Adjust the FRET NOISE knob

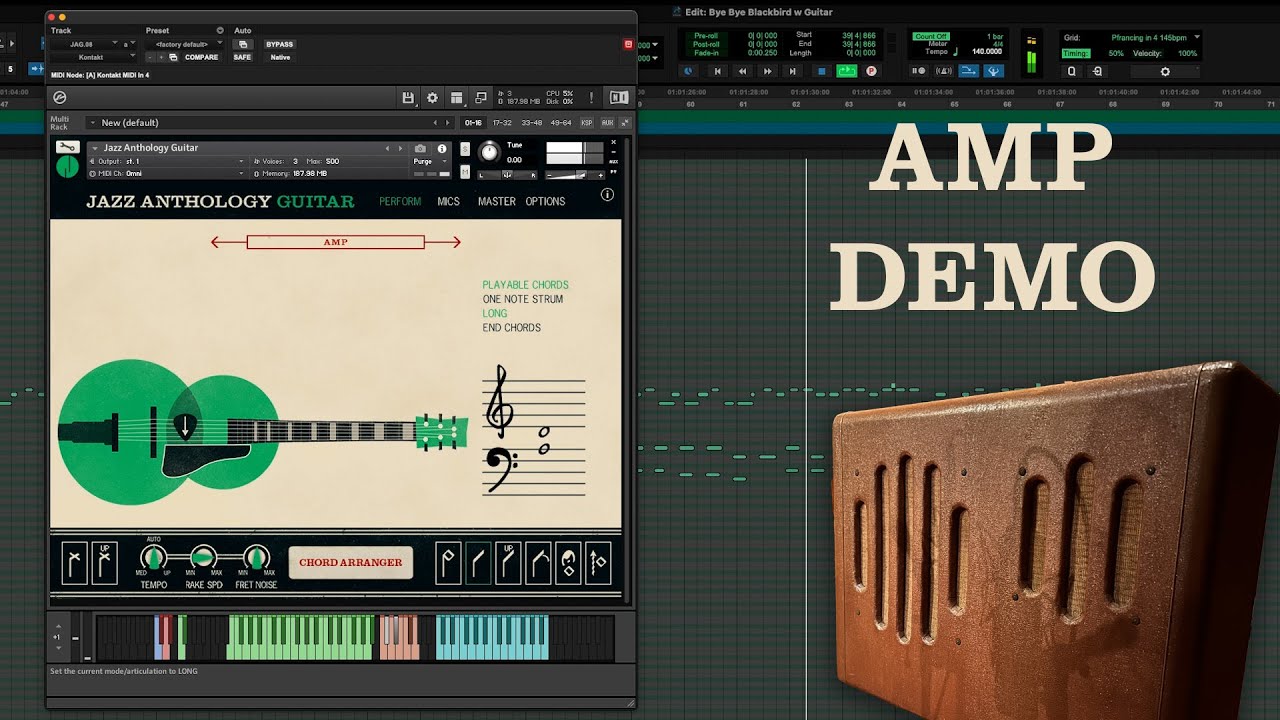click(256, 557)
